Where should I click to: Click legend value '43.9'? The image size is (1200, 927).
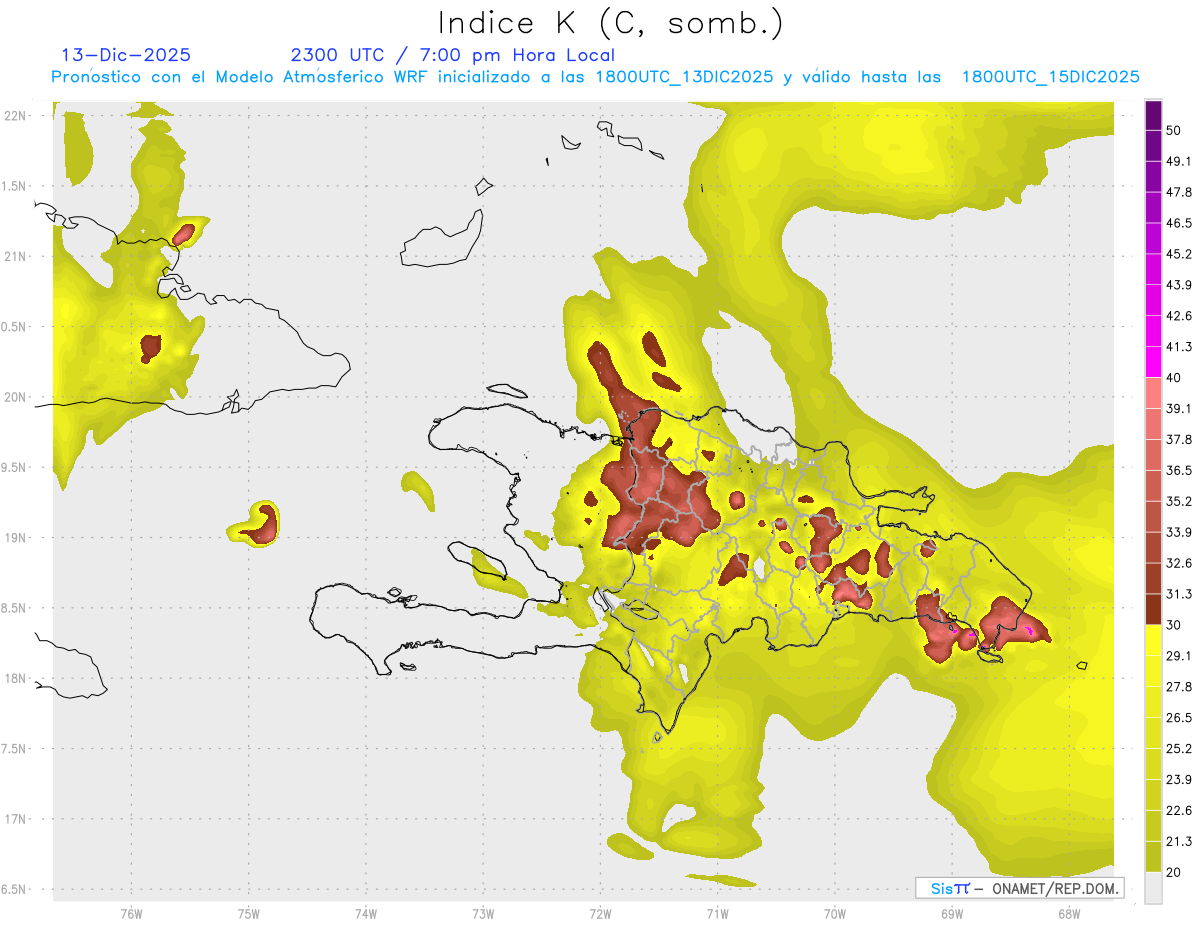point(1178,285)
